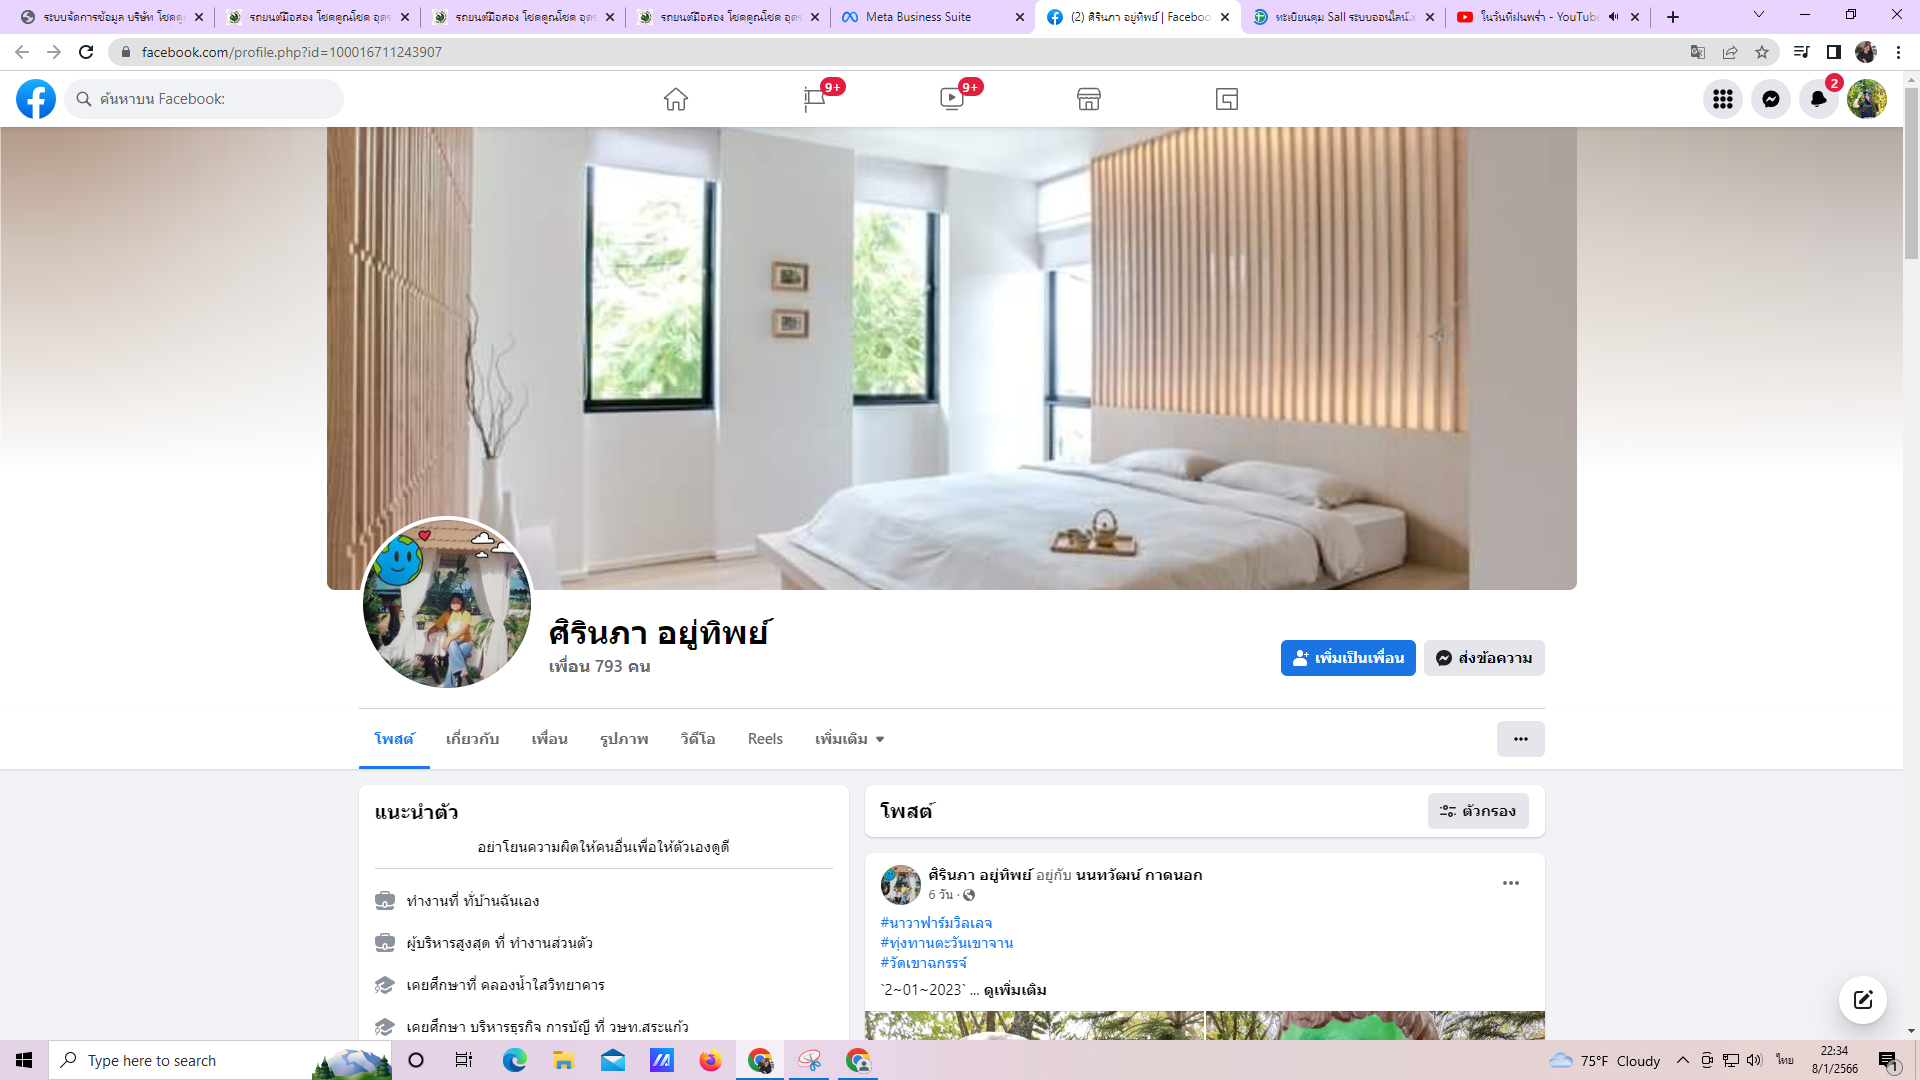Mute the YouTube tab audio icon
Image resolution: width=1920 pixels, height=1080 pixels.
pos(1613,17)
